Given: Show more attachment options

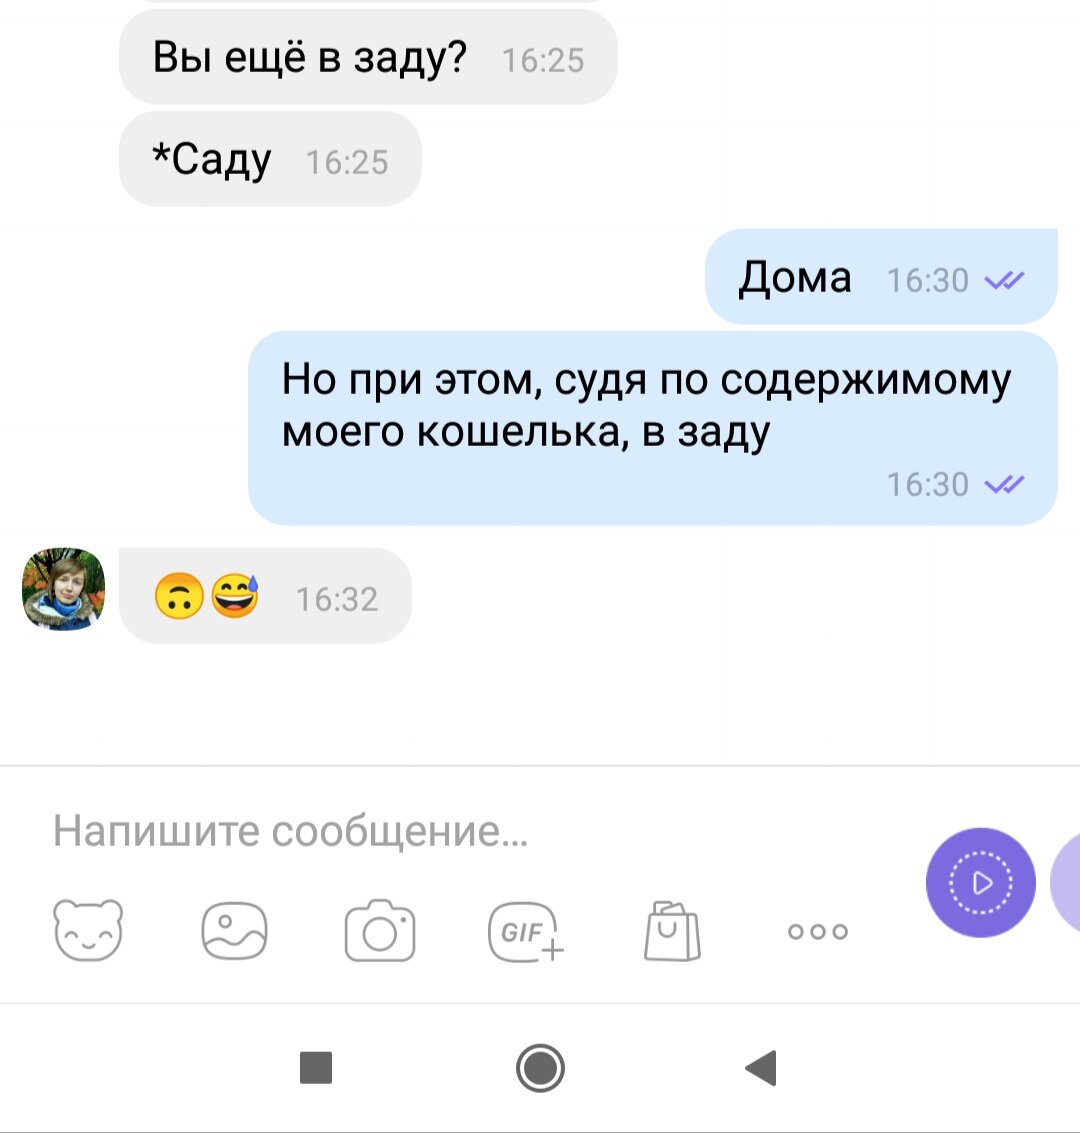Looking at the screenshot, I should [x=818, y=931].
